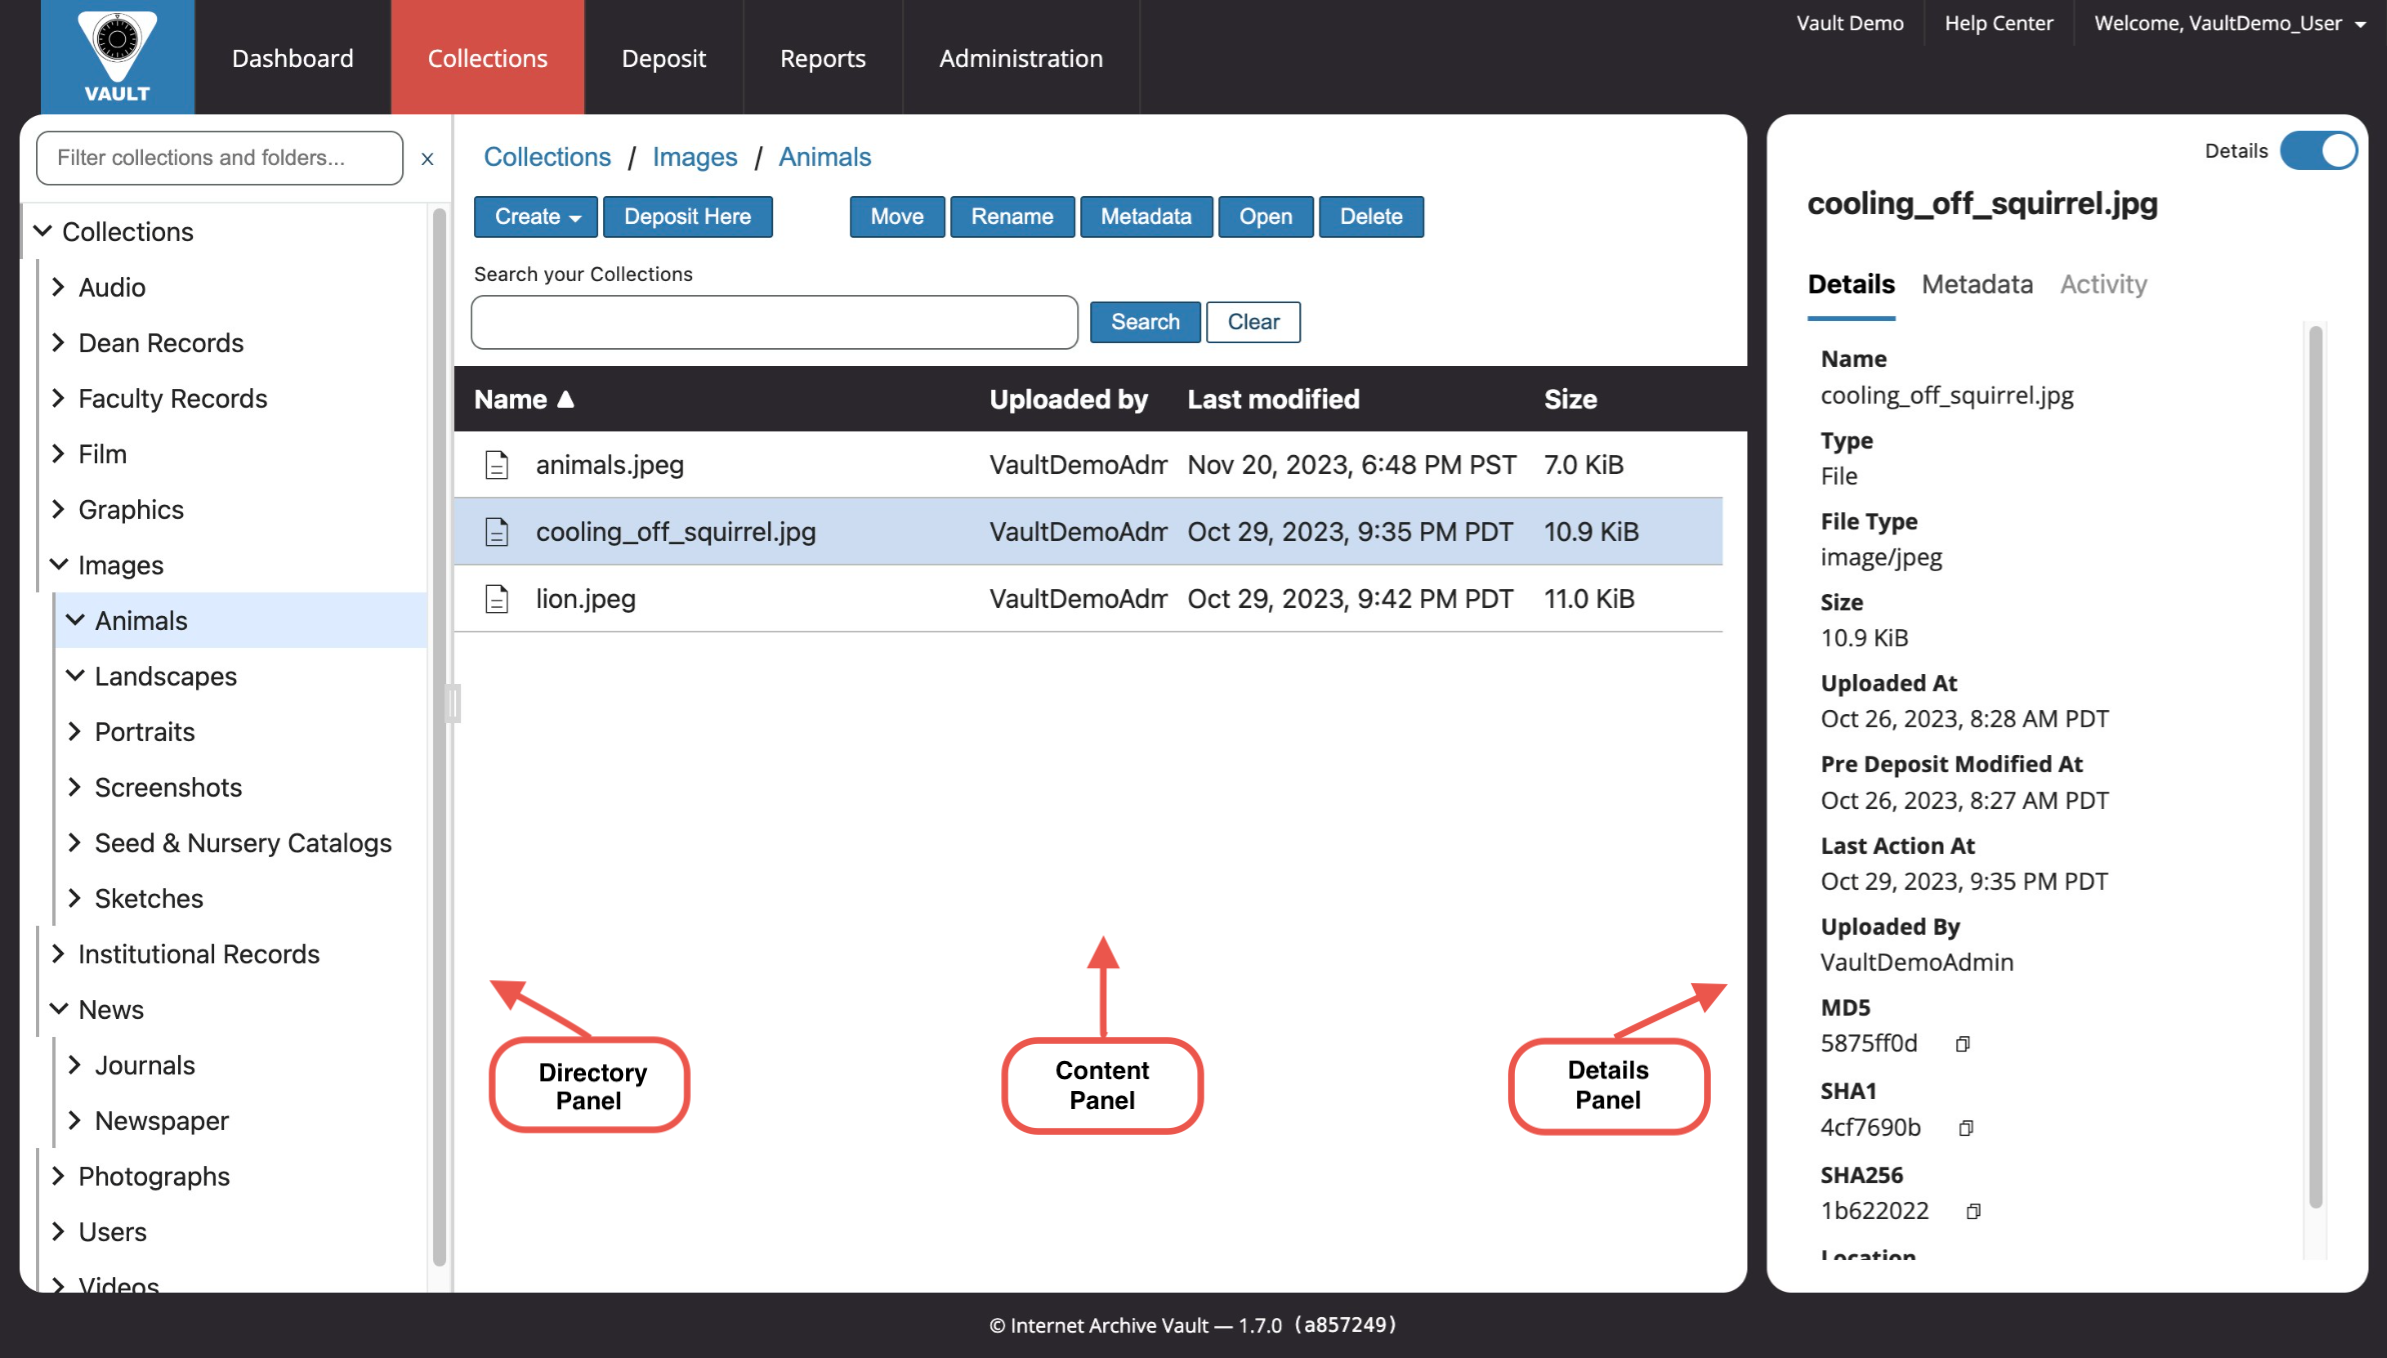
Task: Copy the SHA1 hash value
Action: click(1965, 1128)
